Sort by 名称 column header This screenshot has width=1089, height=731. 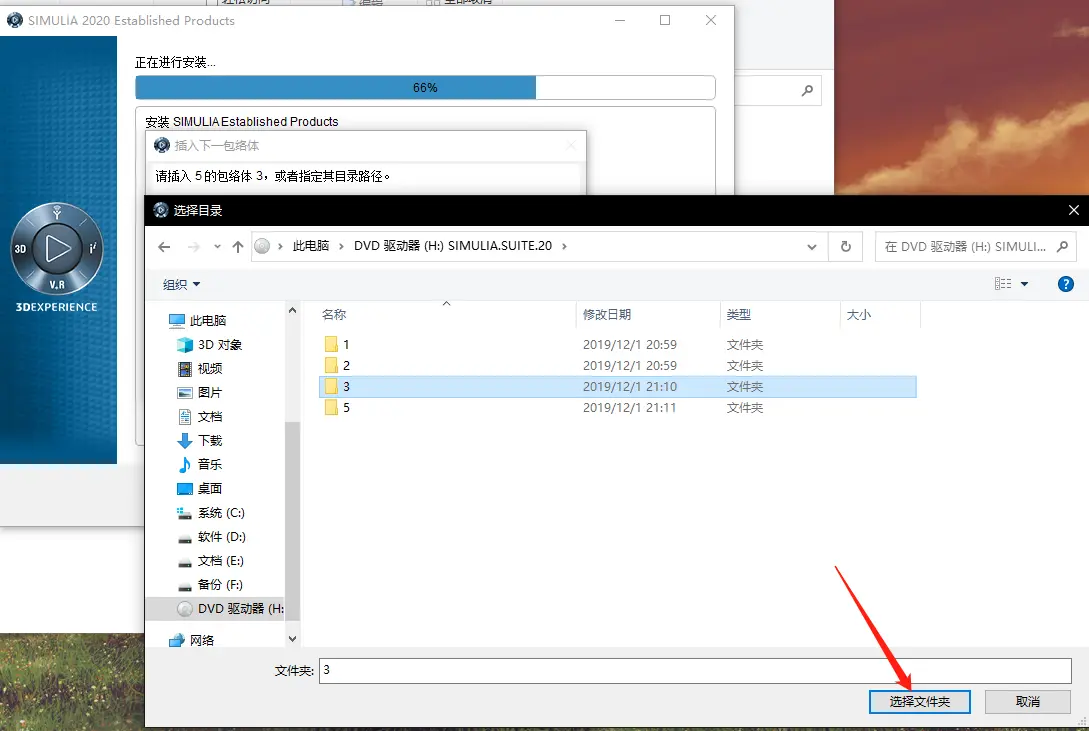334,314
